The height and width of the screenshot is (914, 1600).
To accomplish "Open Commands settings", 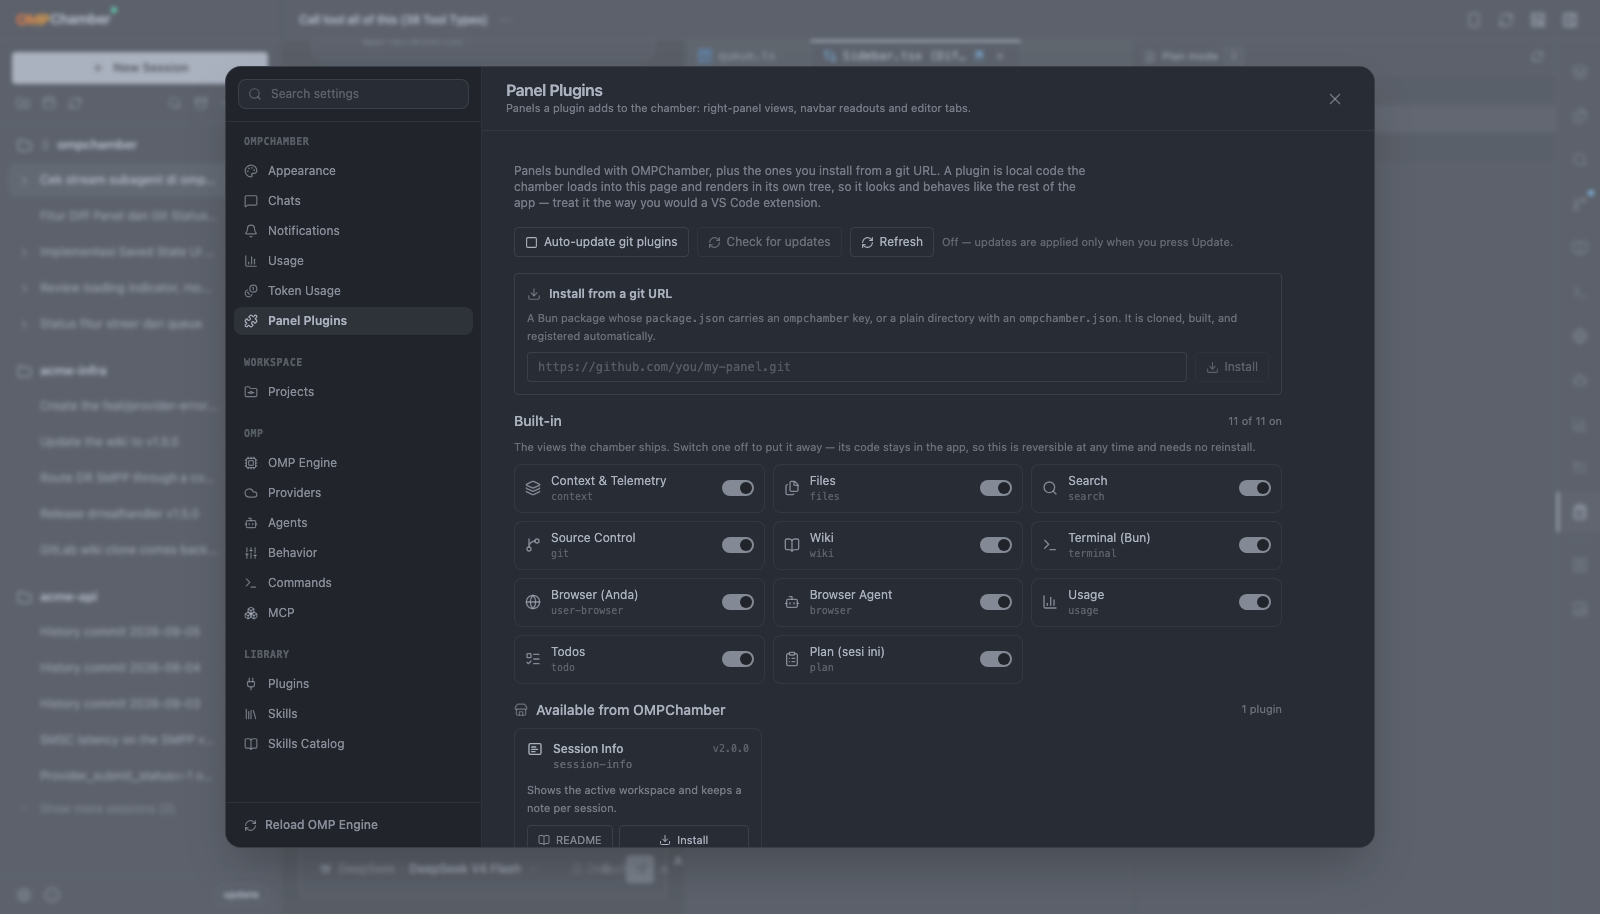I will 353,583.
